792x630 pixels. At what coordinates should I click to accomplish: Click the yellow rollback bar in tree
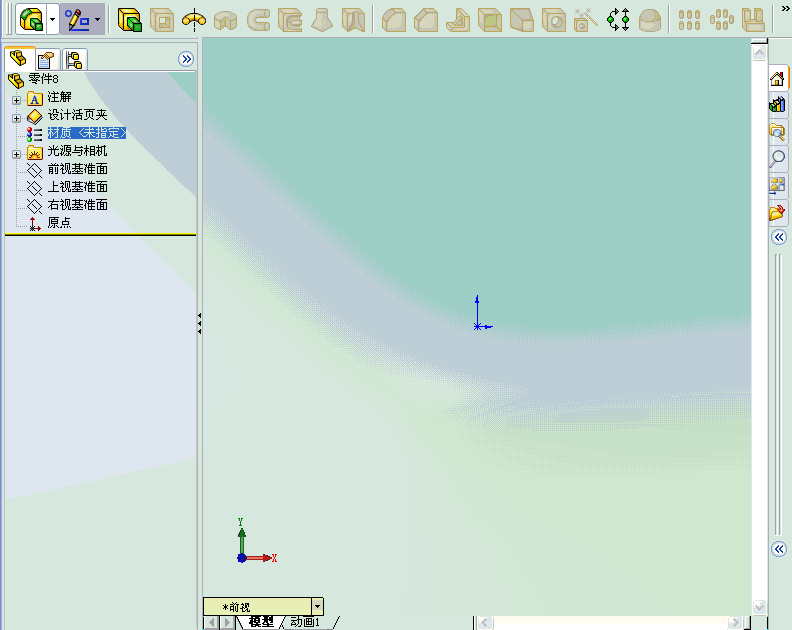click(100, 235)
